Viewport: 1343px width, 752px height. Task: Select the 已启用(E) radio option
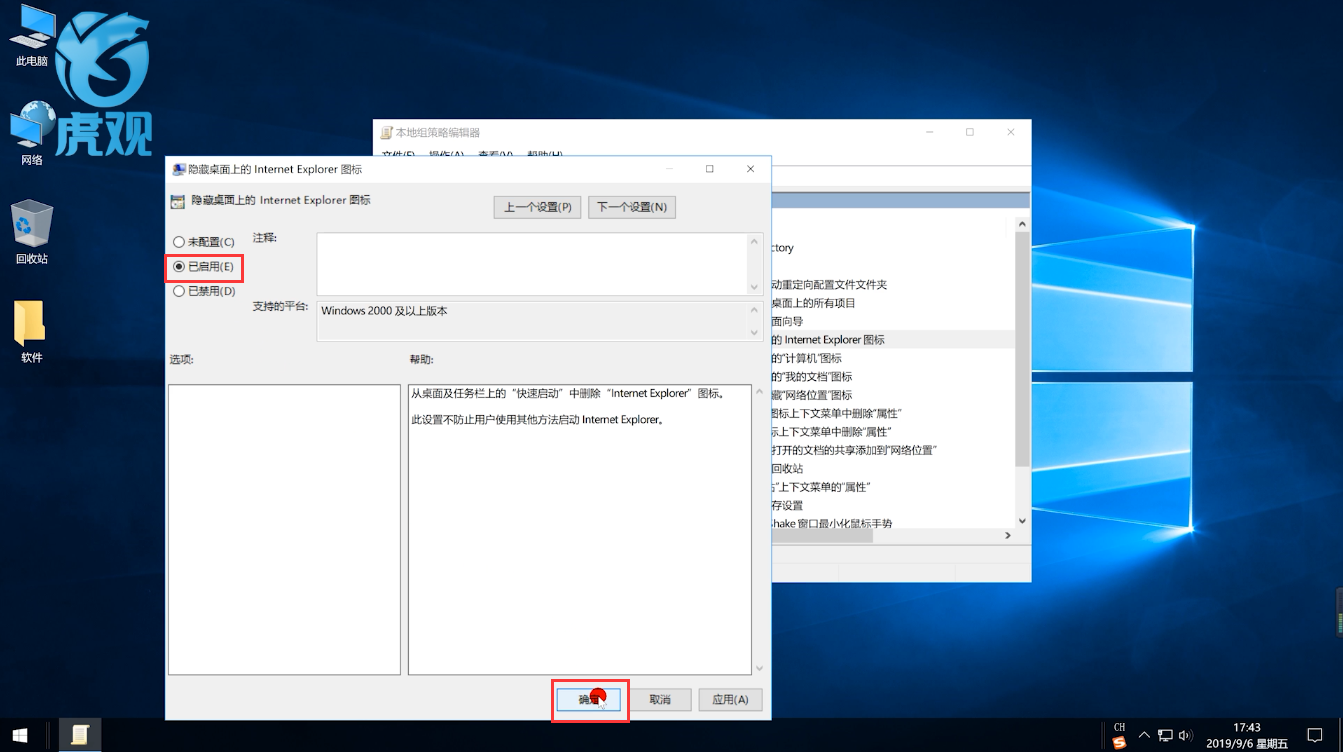204,267
